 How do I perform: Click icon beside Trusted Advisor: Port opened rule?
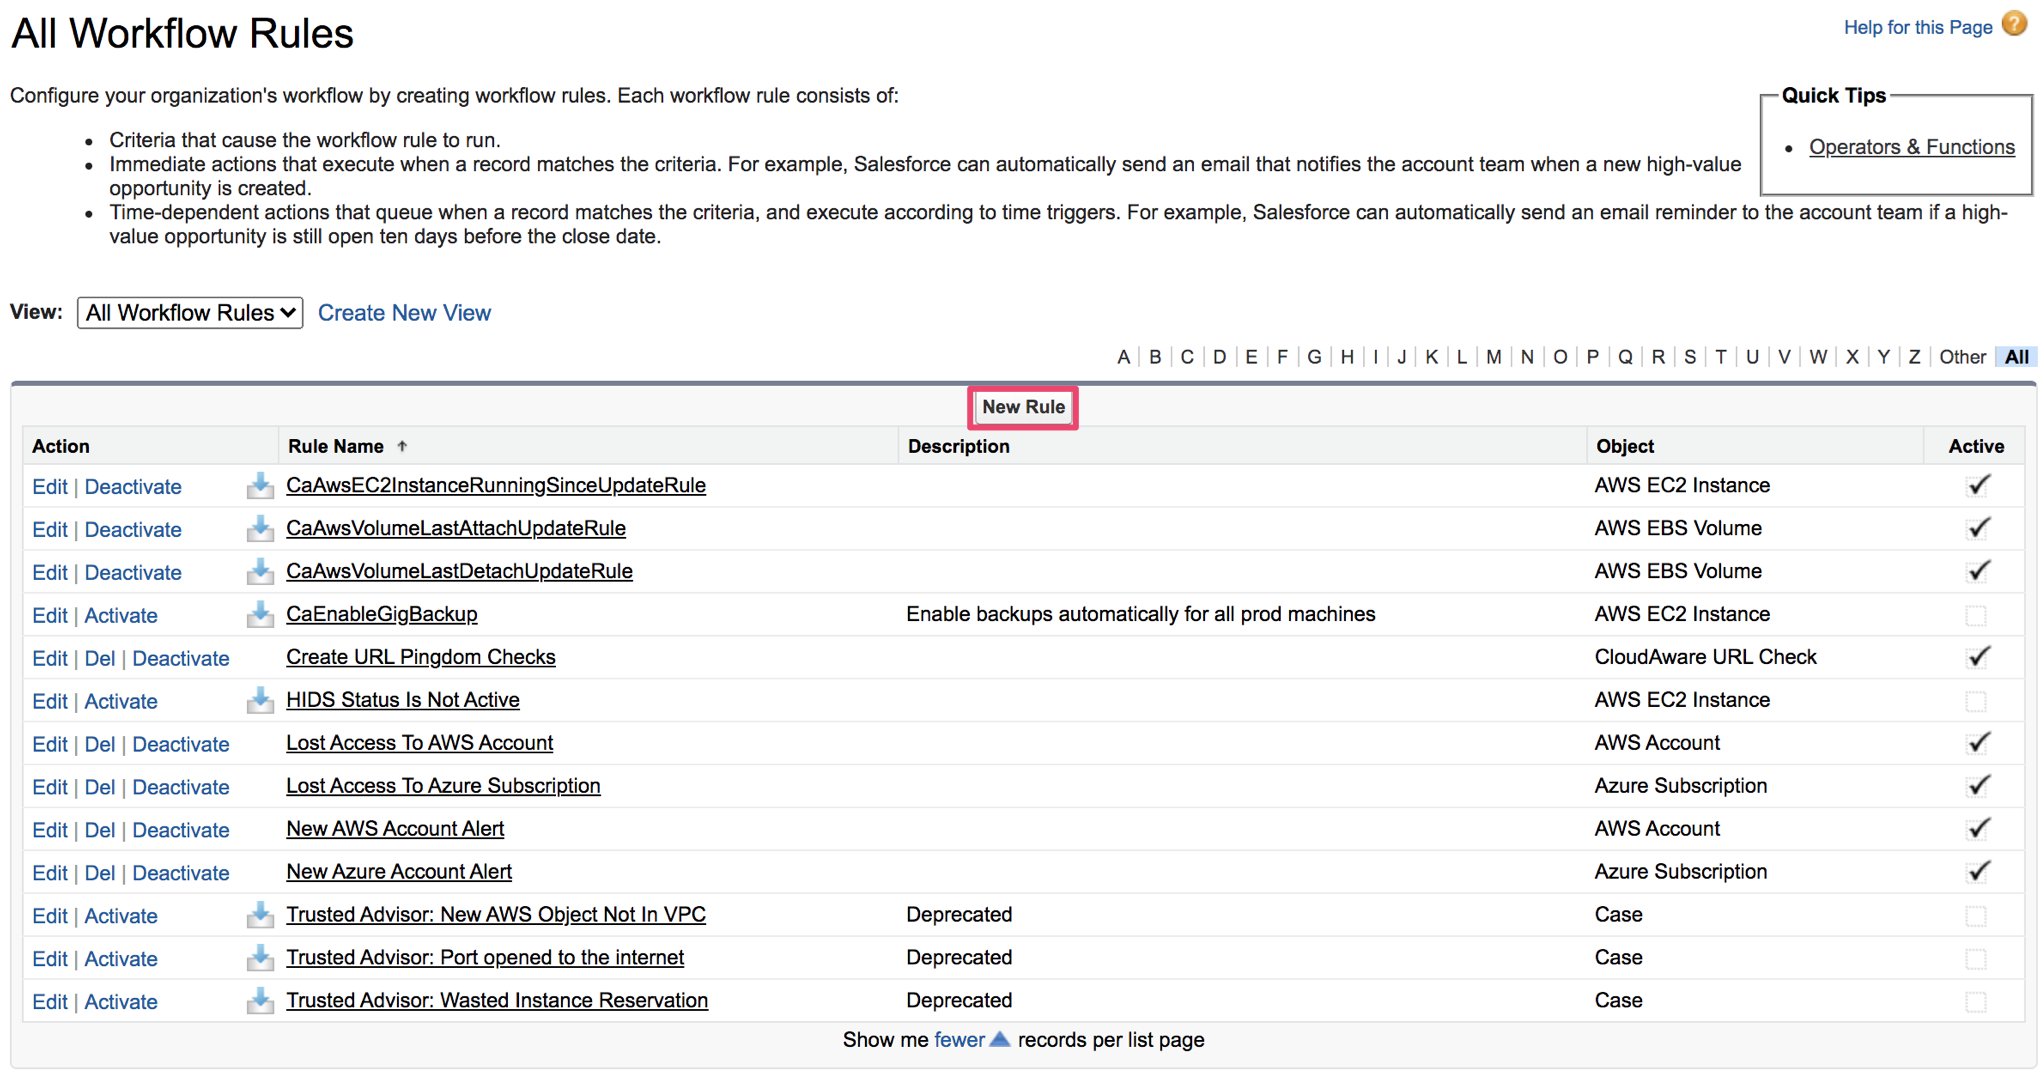click(260, 958)
